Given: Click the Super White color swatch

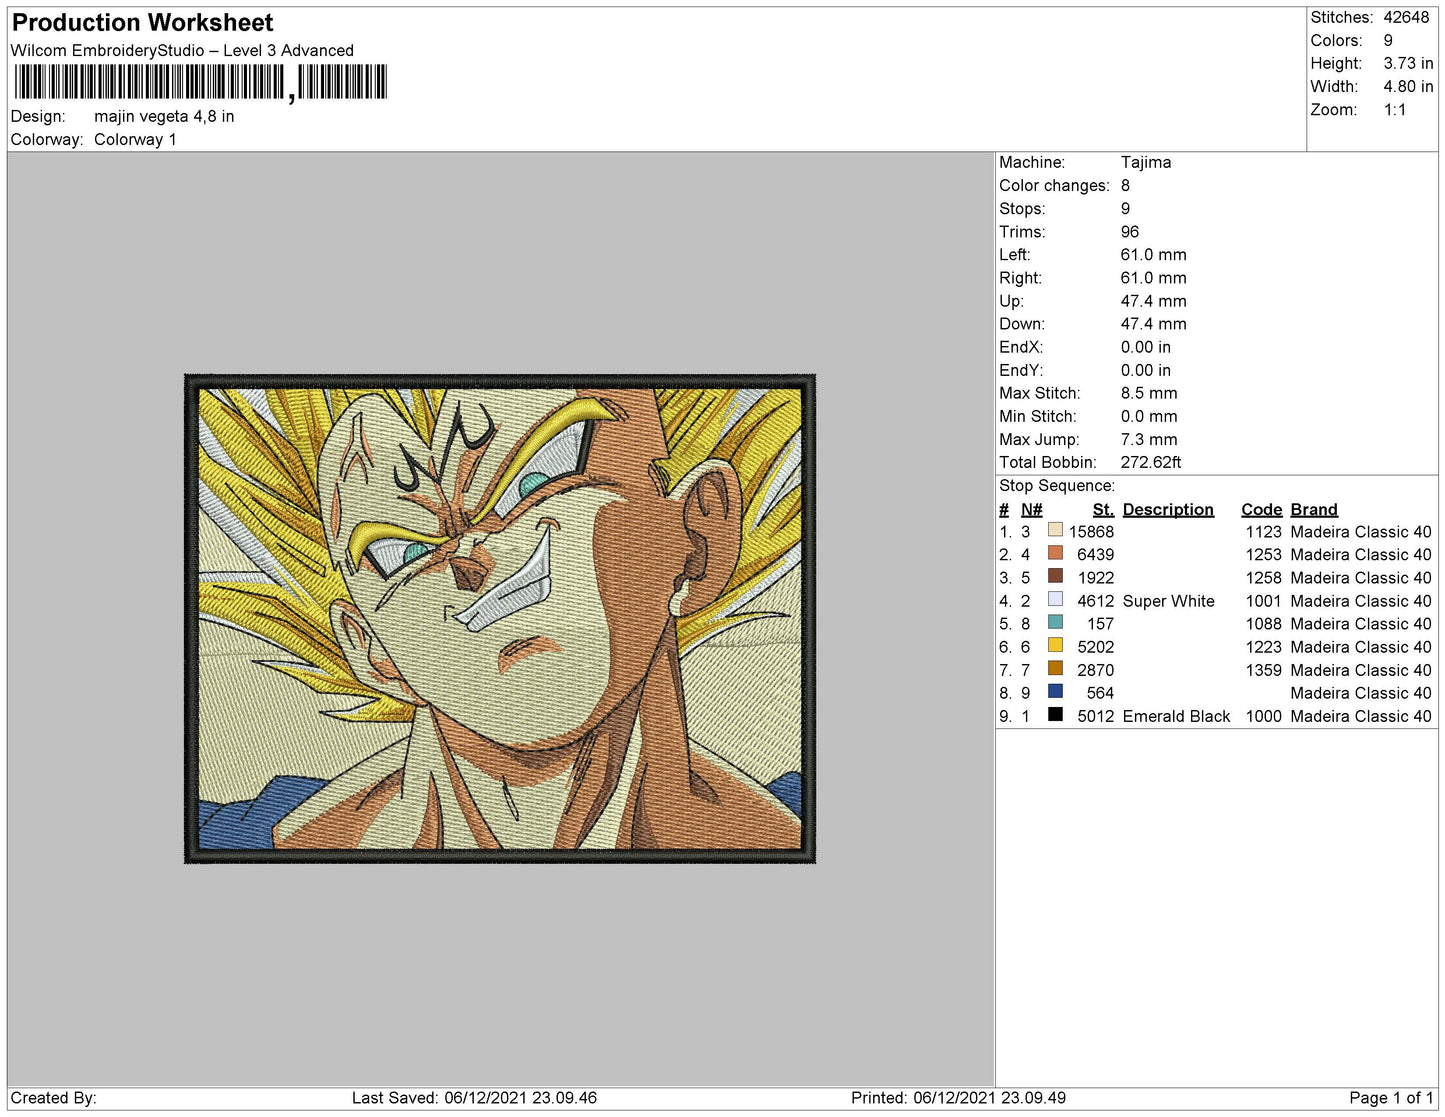Looking at the screenshot, I should coord(1055,599).
